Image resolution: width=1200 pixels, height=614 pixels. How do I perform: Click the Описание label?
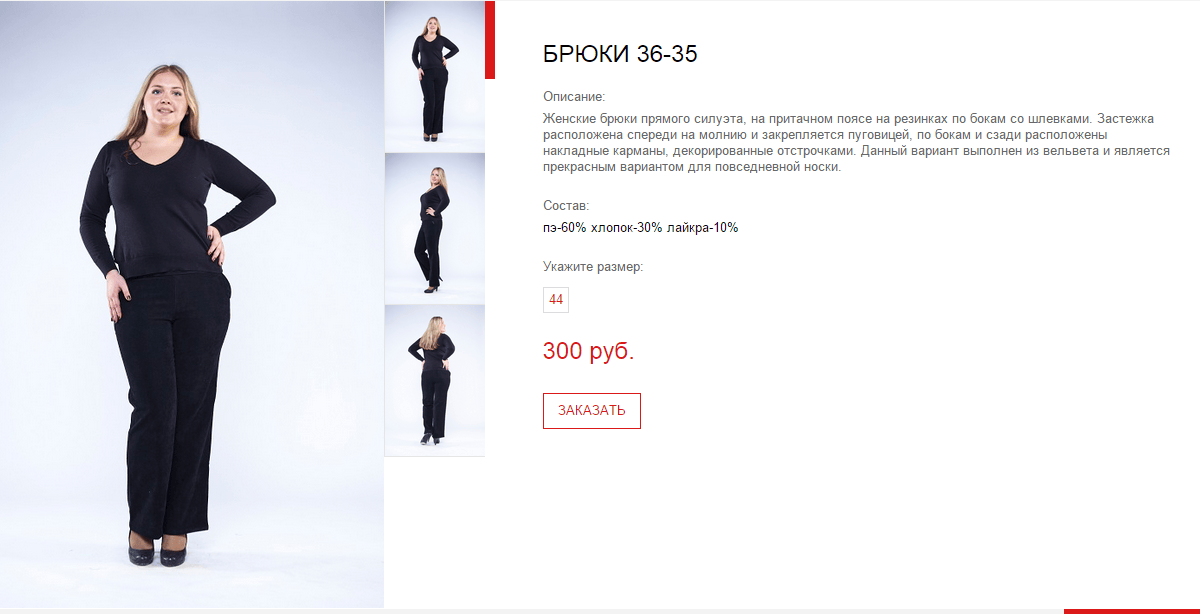click(x=575, y=97)
